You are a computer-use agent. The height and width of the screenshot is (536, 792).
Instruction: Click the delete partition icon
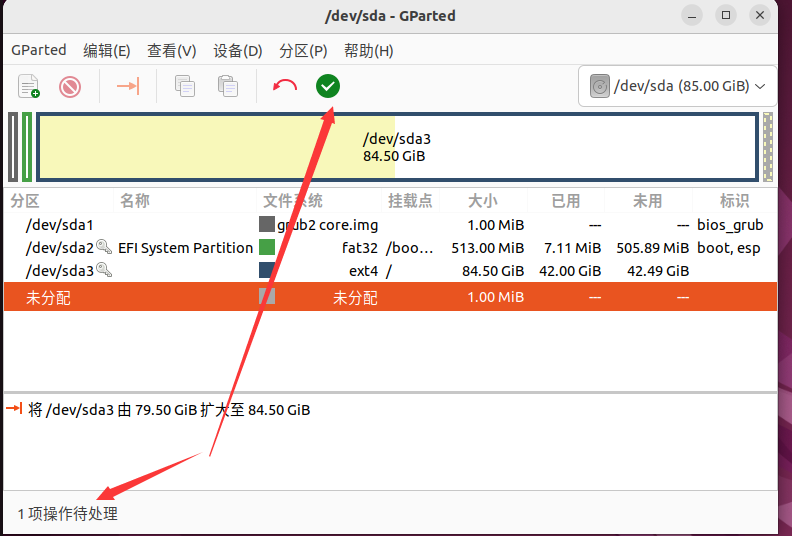pos(70,86)
